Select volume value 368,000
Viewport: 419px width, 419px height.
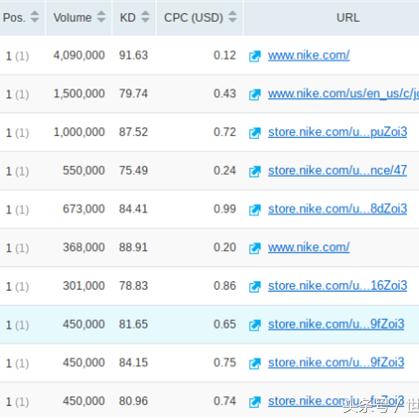[84, 247]
